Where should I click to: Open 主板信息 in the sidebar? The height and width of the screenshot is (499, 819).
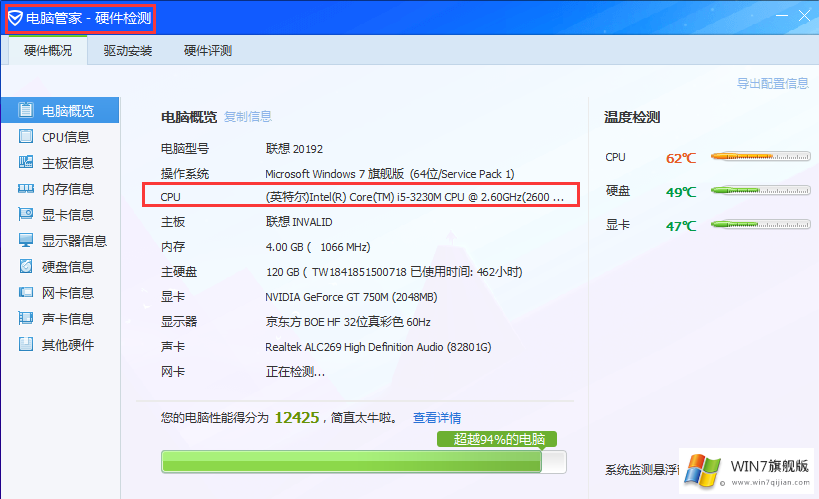[x=60, y=163]
